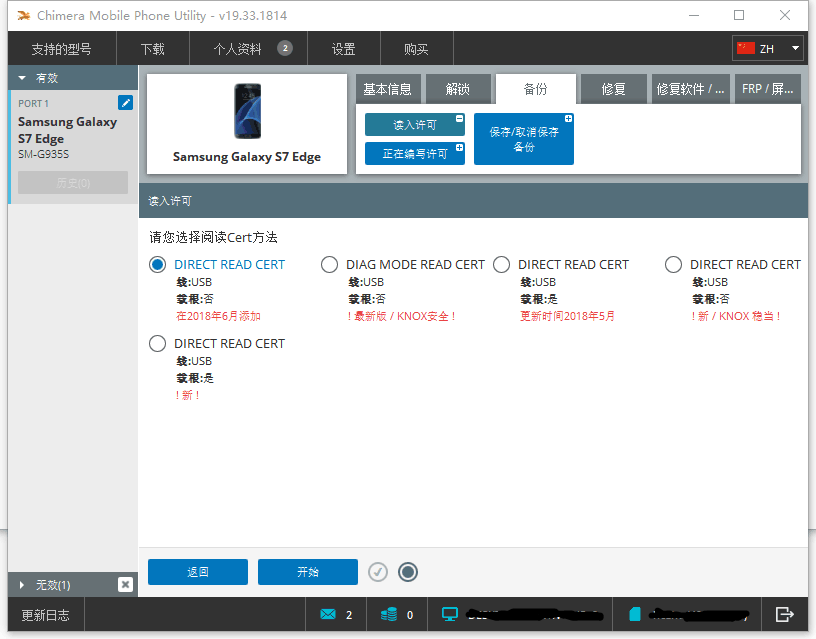The image size is (816, 639).
Task: Select the first DIRECT READ CERT radio (在2018年6月添加)
Action: click(157, 264)
